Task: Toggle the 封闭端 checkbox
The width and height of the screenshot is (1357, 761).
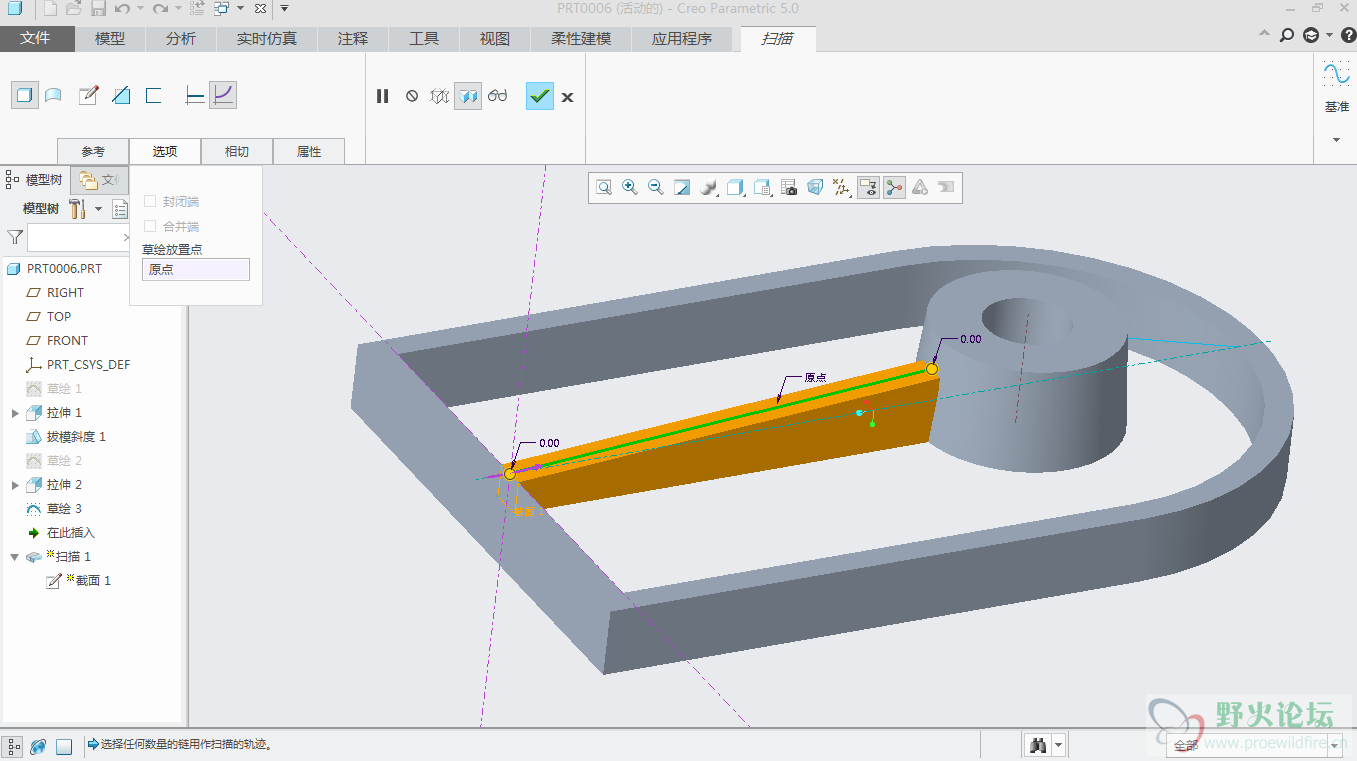Action: (x=150, y=202)
